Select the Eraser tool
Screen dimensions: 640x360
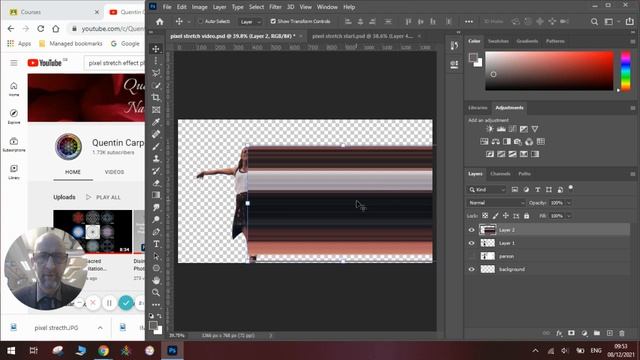click(156, 183)
